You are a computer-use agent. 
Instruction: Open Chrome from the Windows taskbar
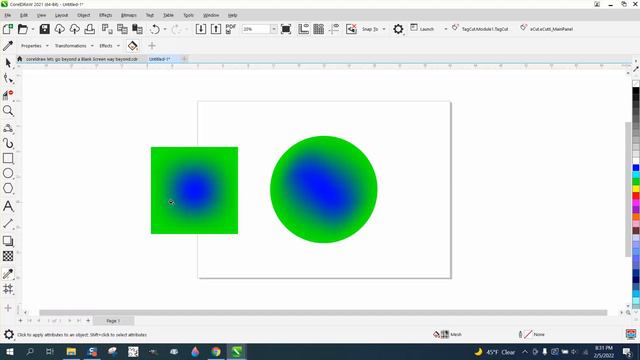point(216,351)
